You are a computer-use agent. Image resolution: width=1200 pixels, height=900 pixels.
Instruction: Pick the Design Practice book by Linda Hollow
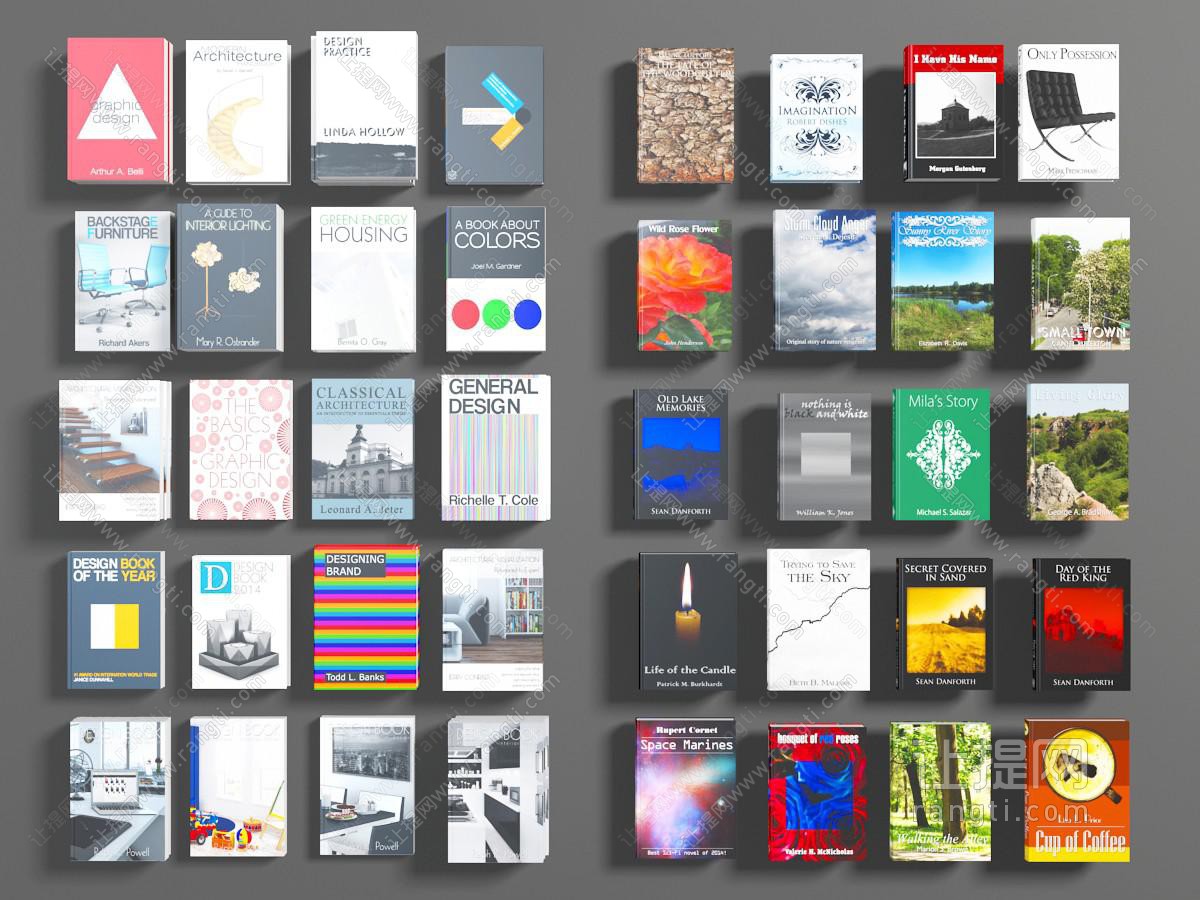pos(364,107)
